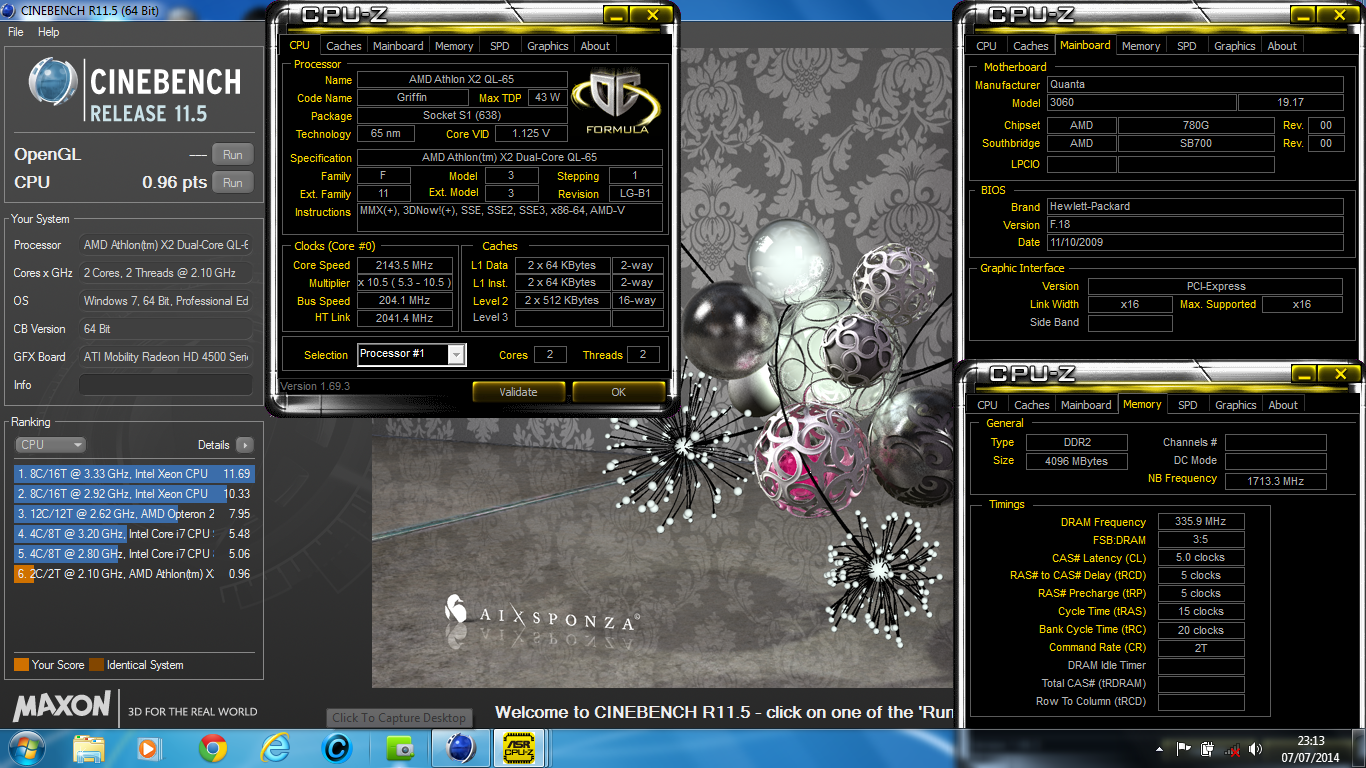The width and height of the screenshot is (1366, 768).
Task: Click the empty Info field in Your System
Action: click(166, 385)
